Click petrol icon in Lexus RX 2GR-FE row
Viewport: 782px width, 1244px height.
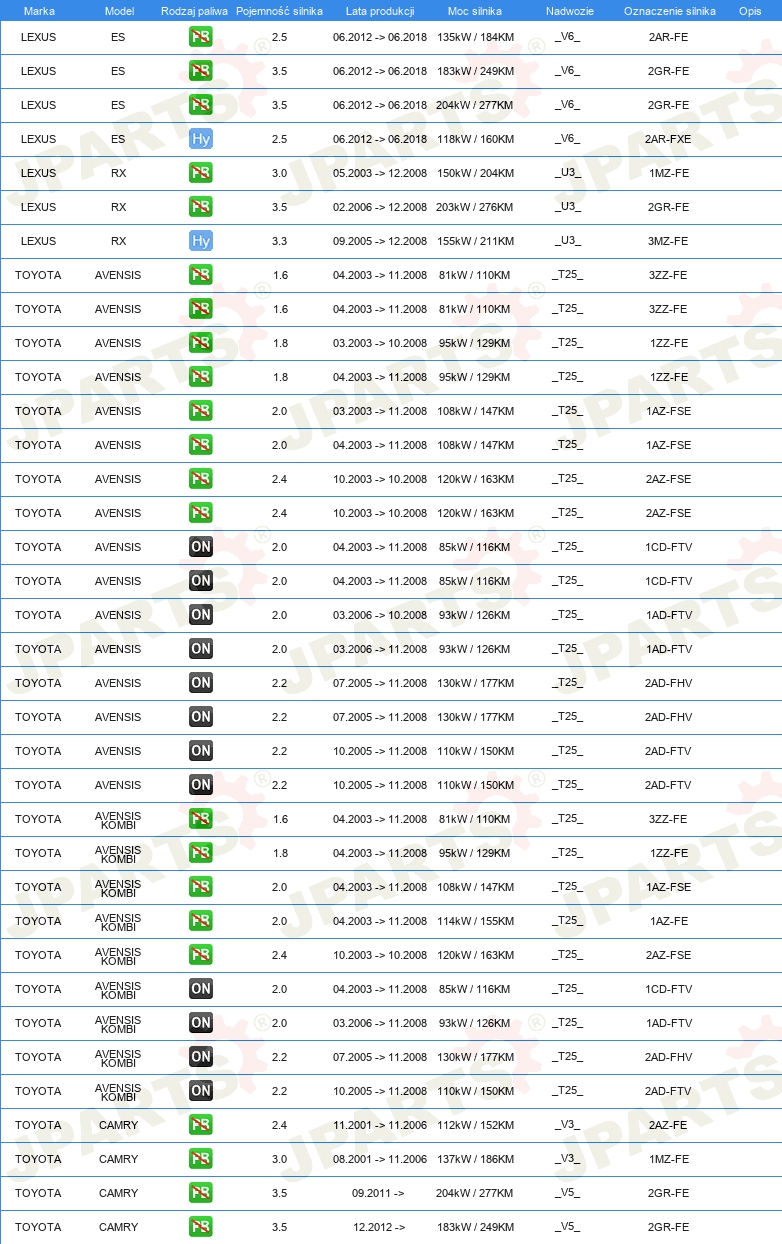click(201, 207)
